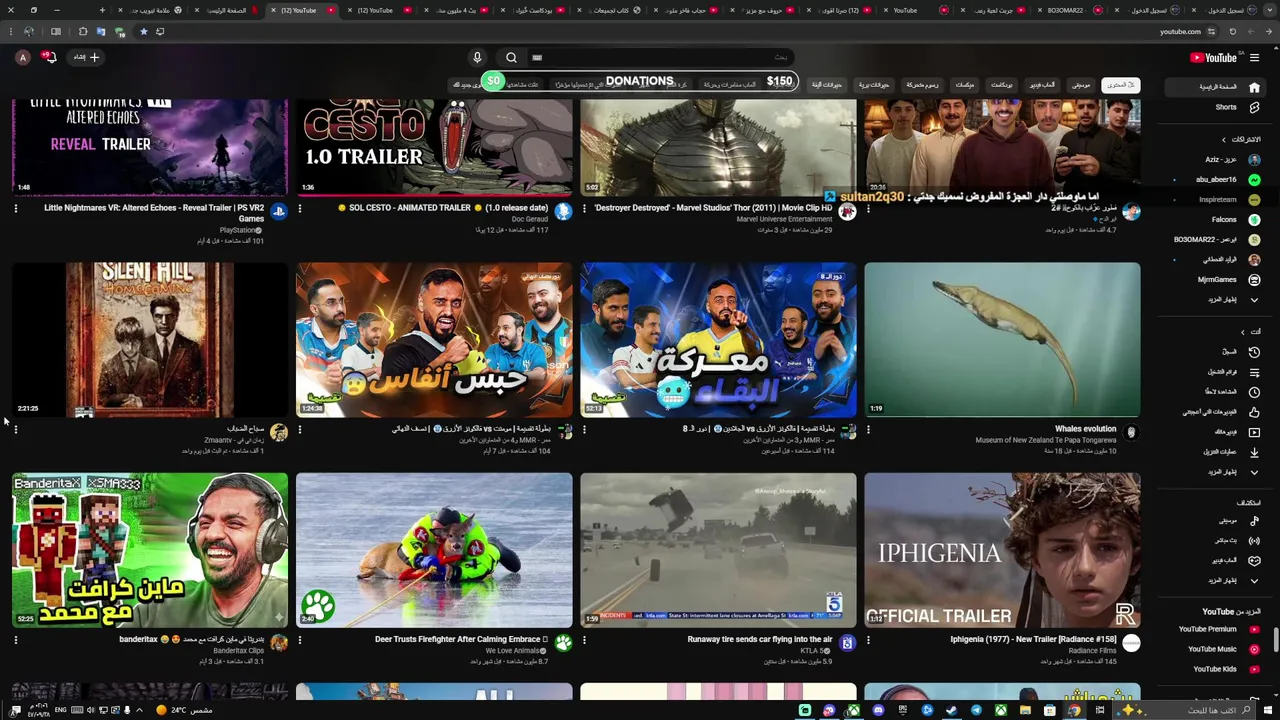This screenshot has height=720, width=1280.
Task: Switch to the BO3OMAR22 browser tab
Action: click(x=1072, y=10)
